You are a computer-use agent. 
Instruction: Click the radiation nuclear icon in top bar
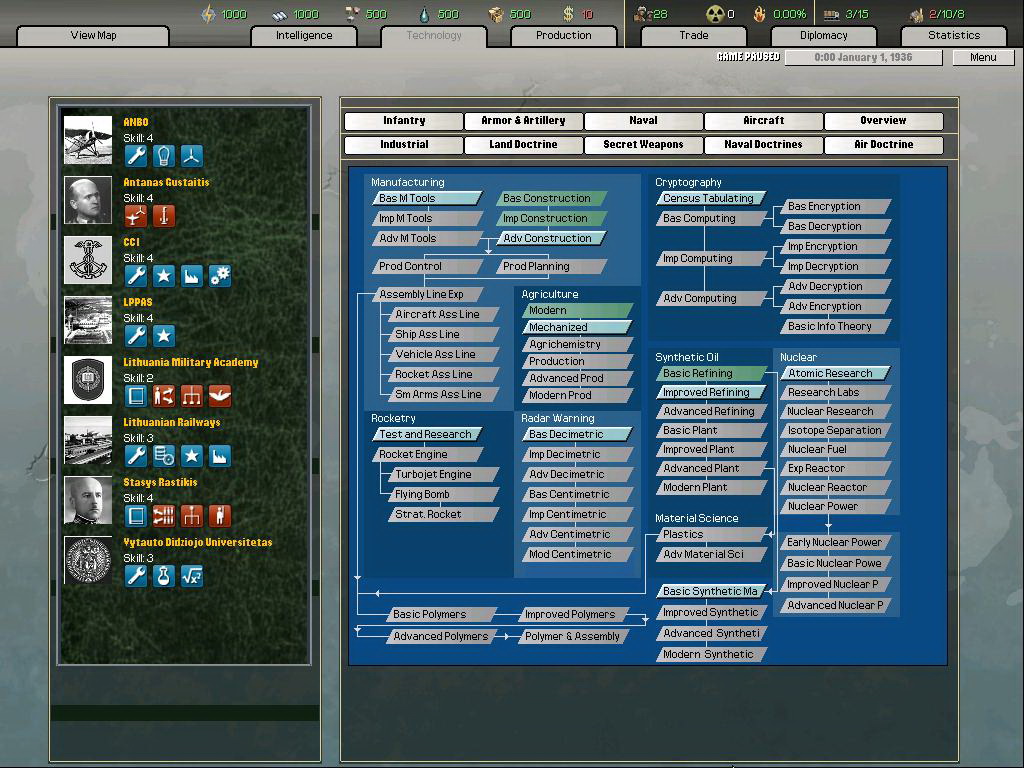pyautogui.click(x=715, y=14)
